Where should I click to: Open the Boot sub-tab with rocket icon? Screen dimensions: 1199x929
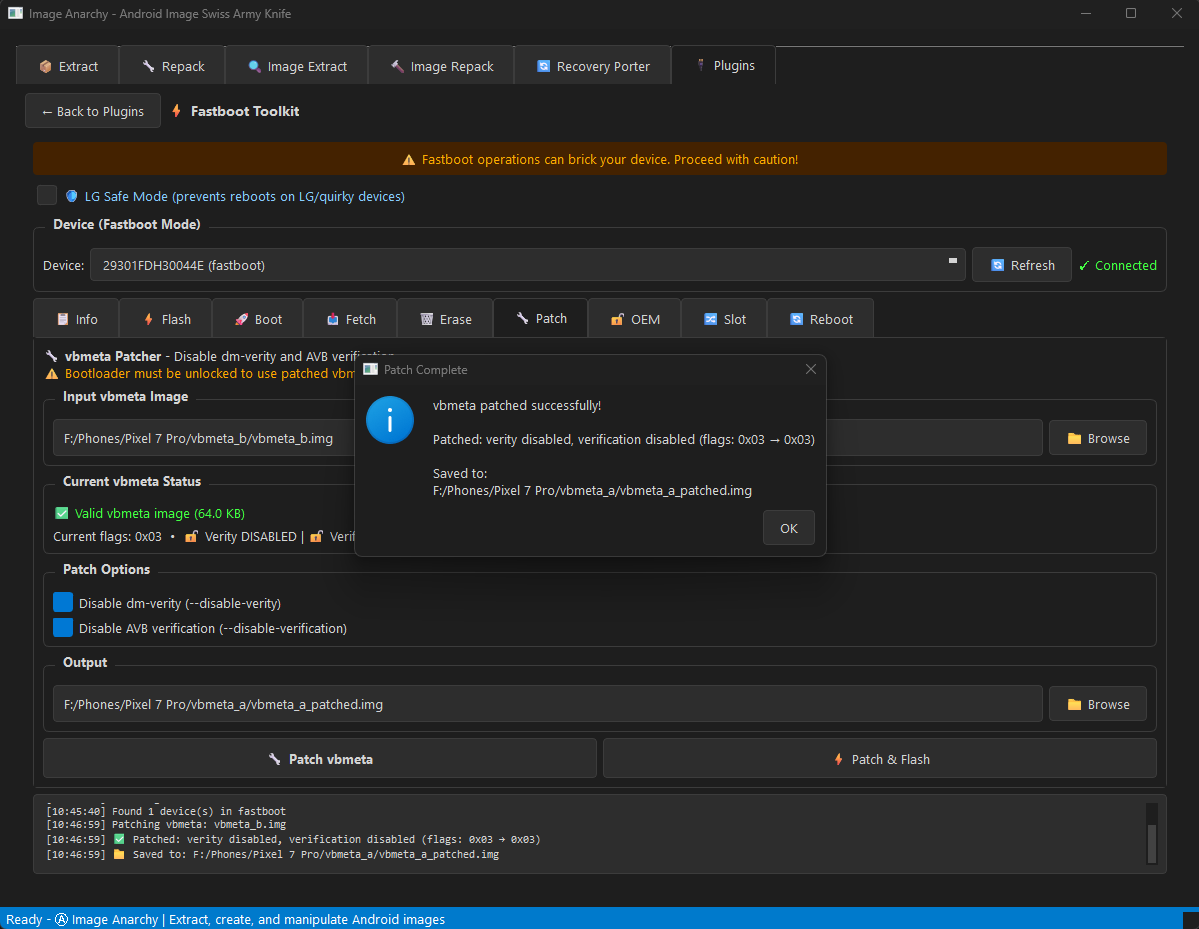(257, 319)
